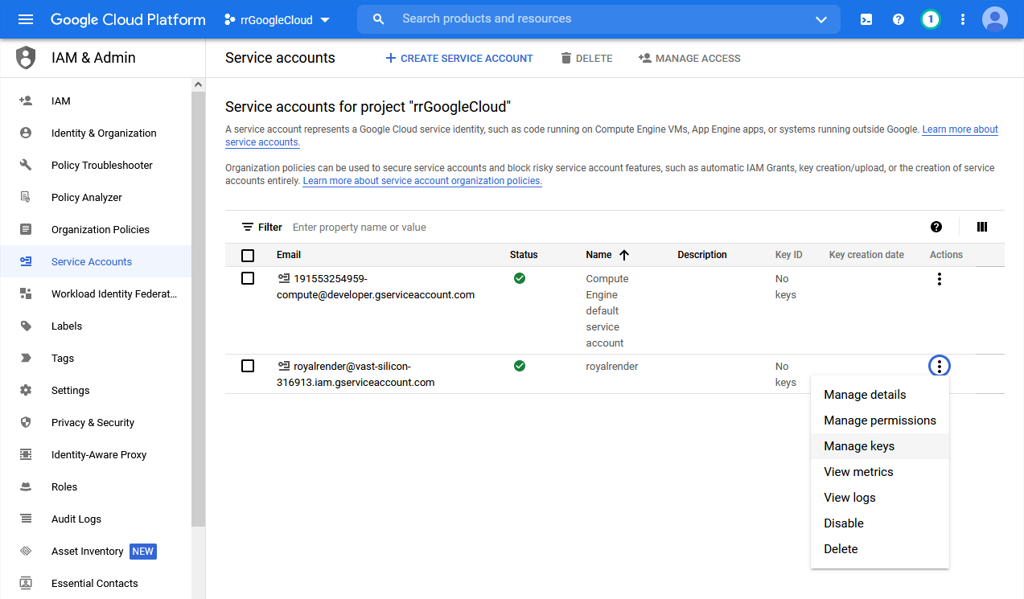Activate Cloud Shell terminal icon
The height and width of the screenshot is (599, 1024).
pos(866,20)
